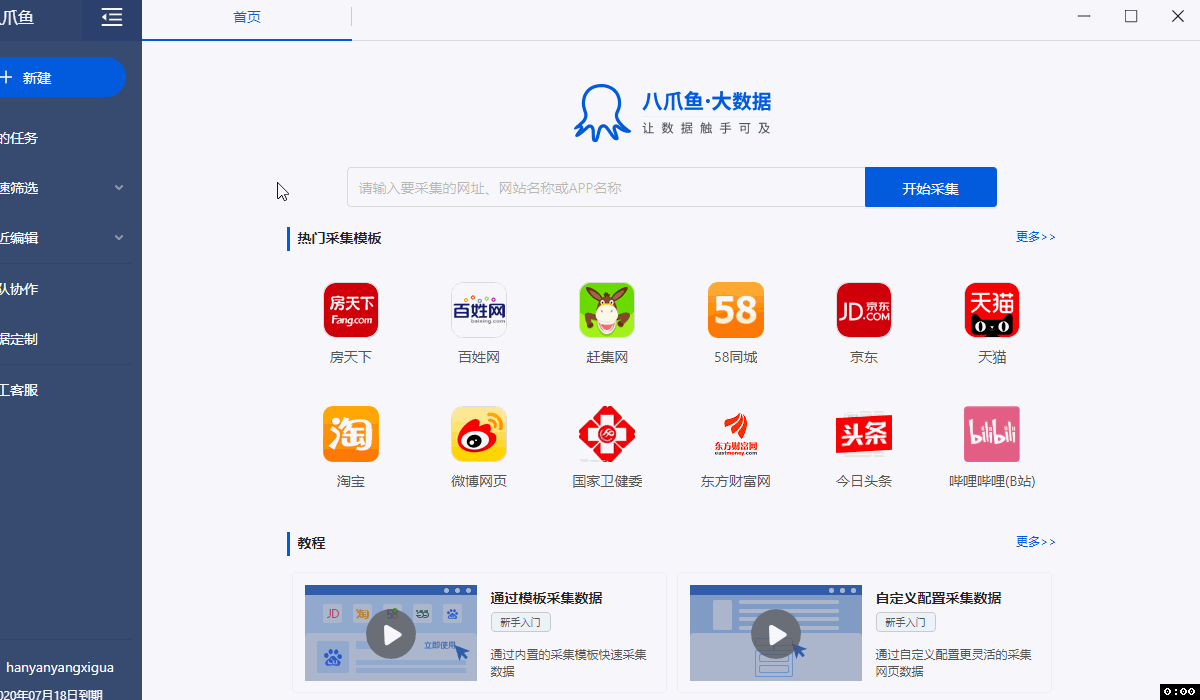The width and height of the screenshot is (1200, 700).
Task: Click the username hanyanyangxigua
Action: point(60,667)
